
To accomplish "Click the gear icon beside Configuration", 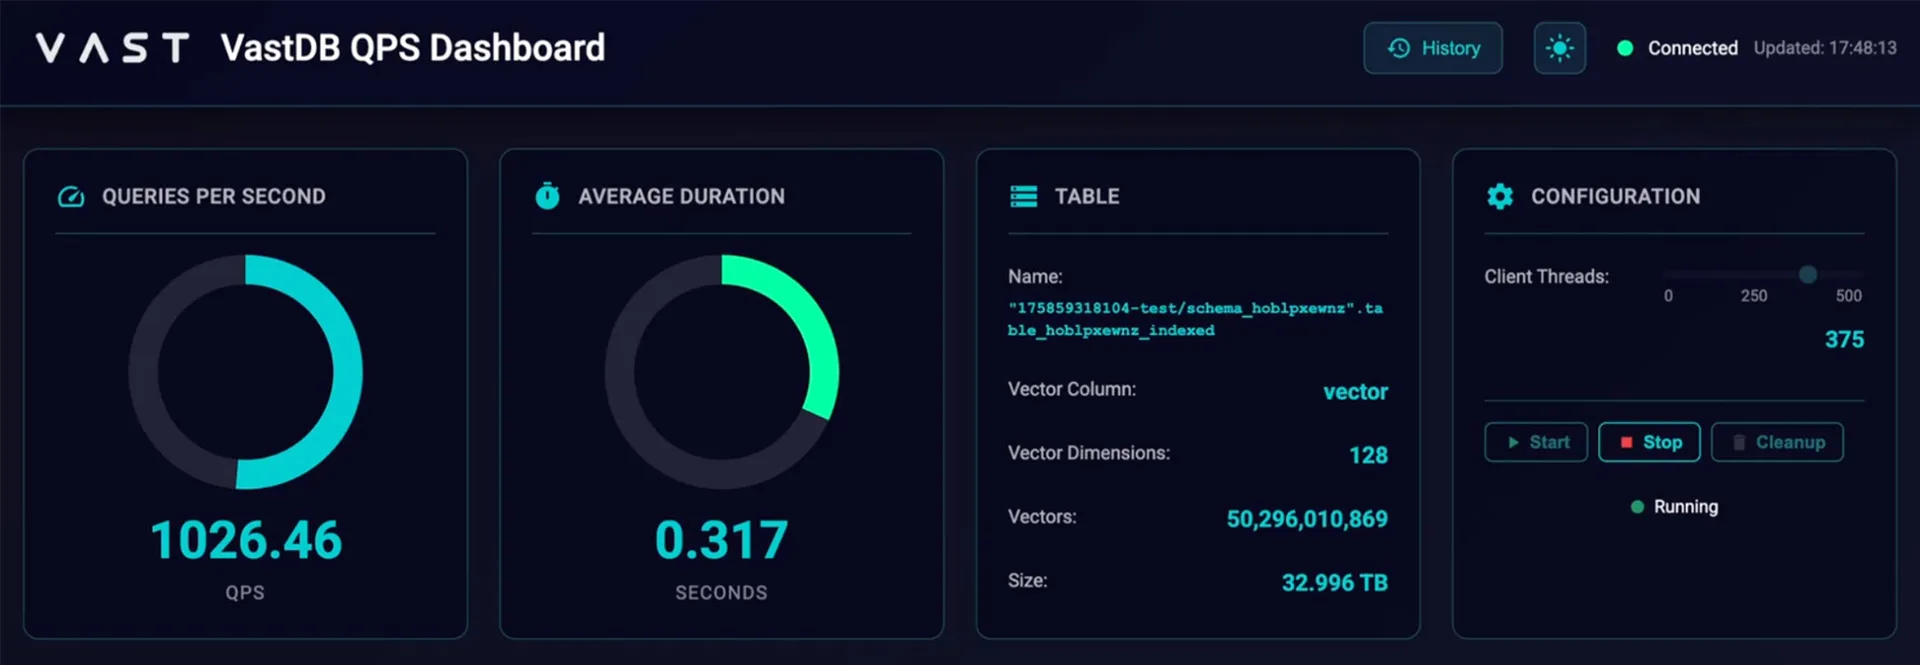I will tap(1500, 196).
